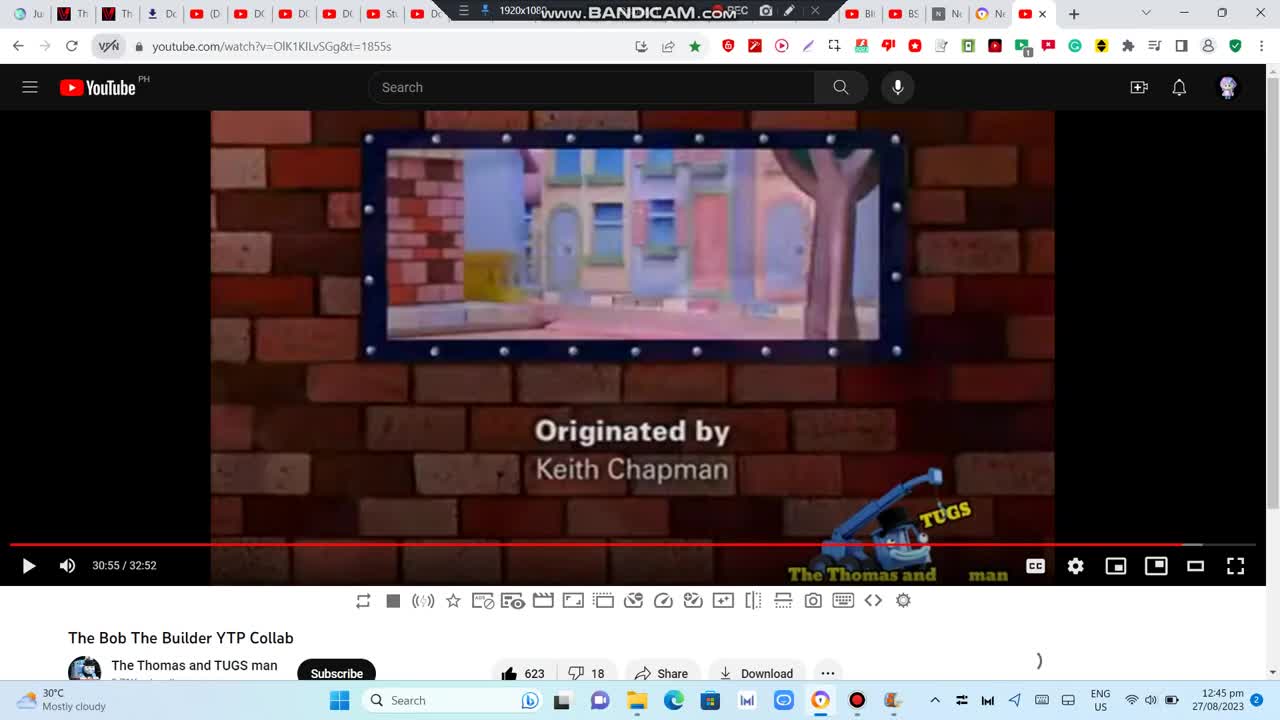1280x720 pixels.
Task: Toggle the loop button below the player
Action: coord(363,601)
